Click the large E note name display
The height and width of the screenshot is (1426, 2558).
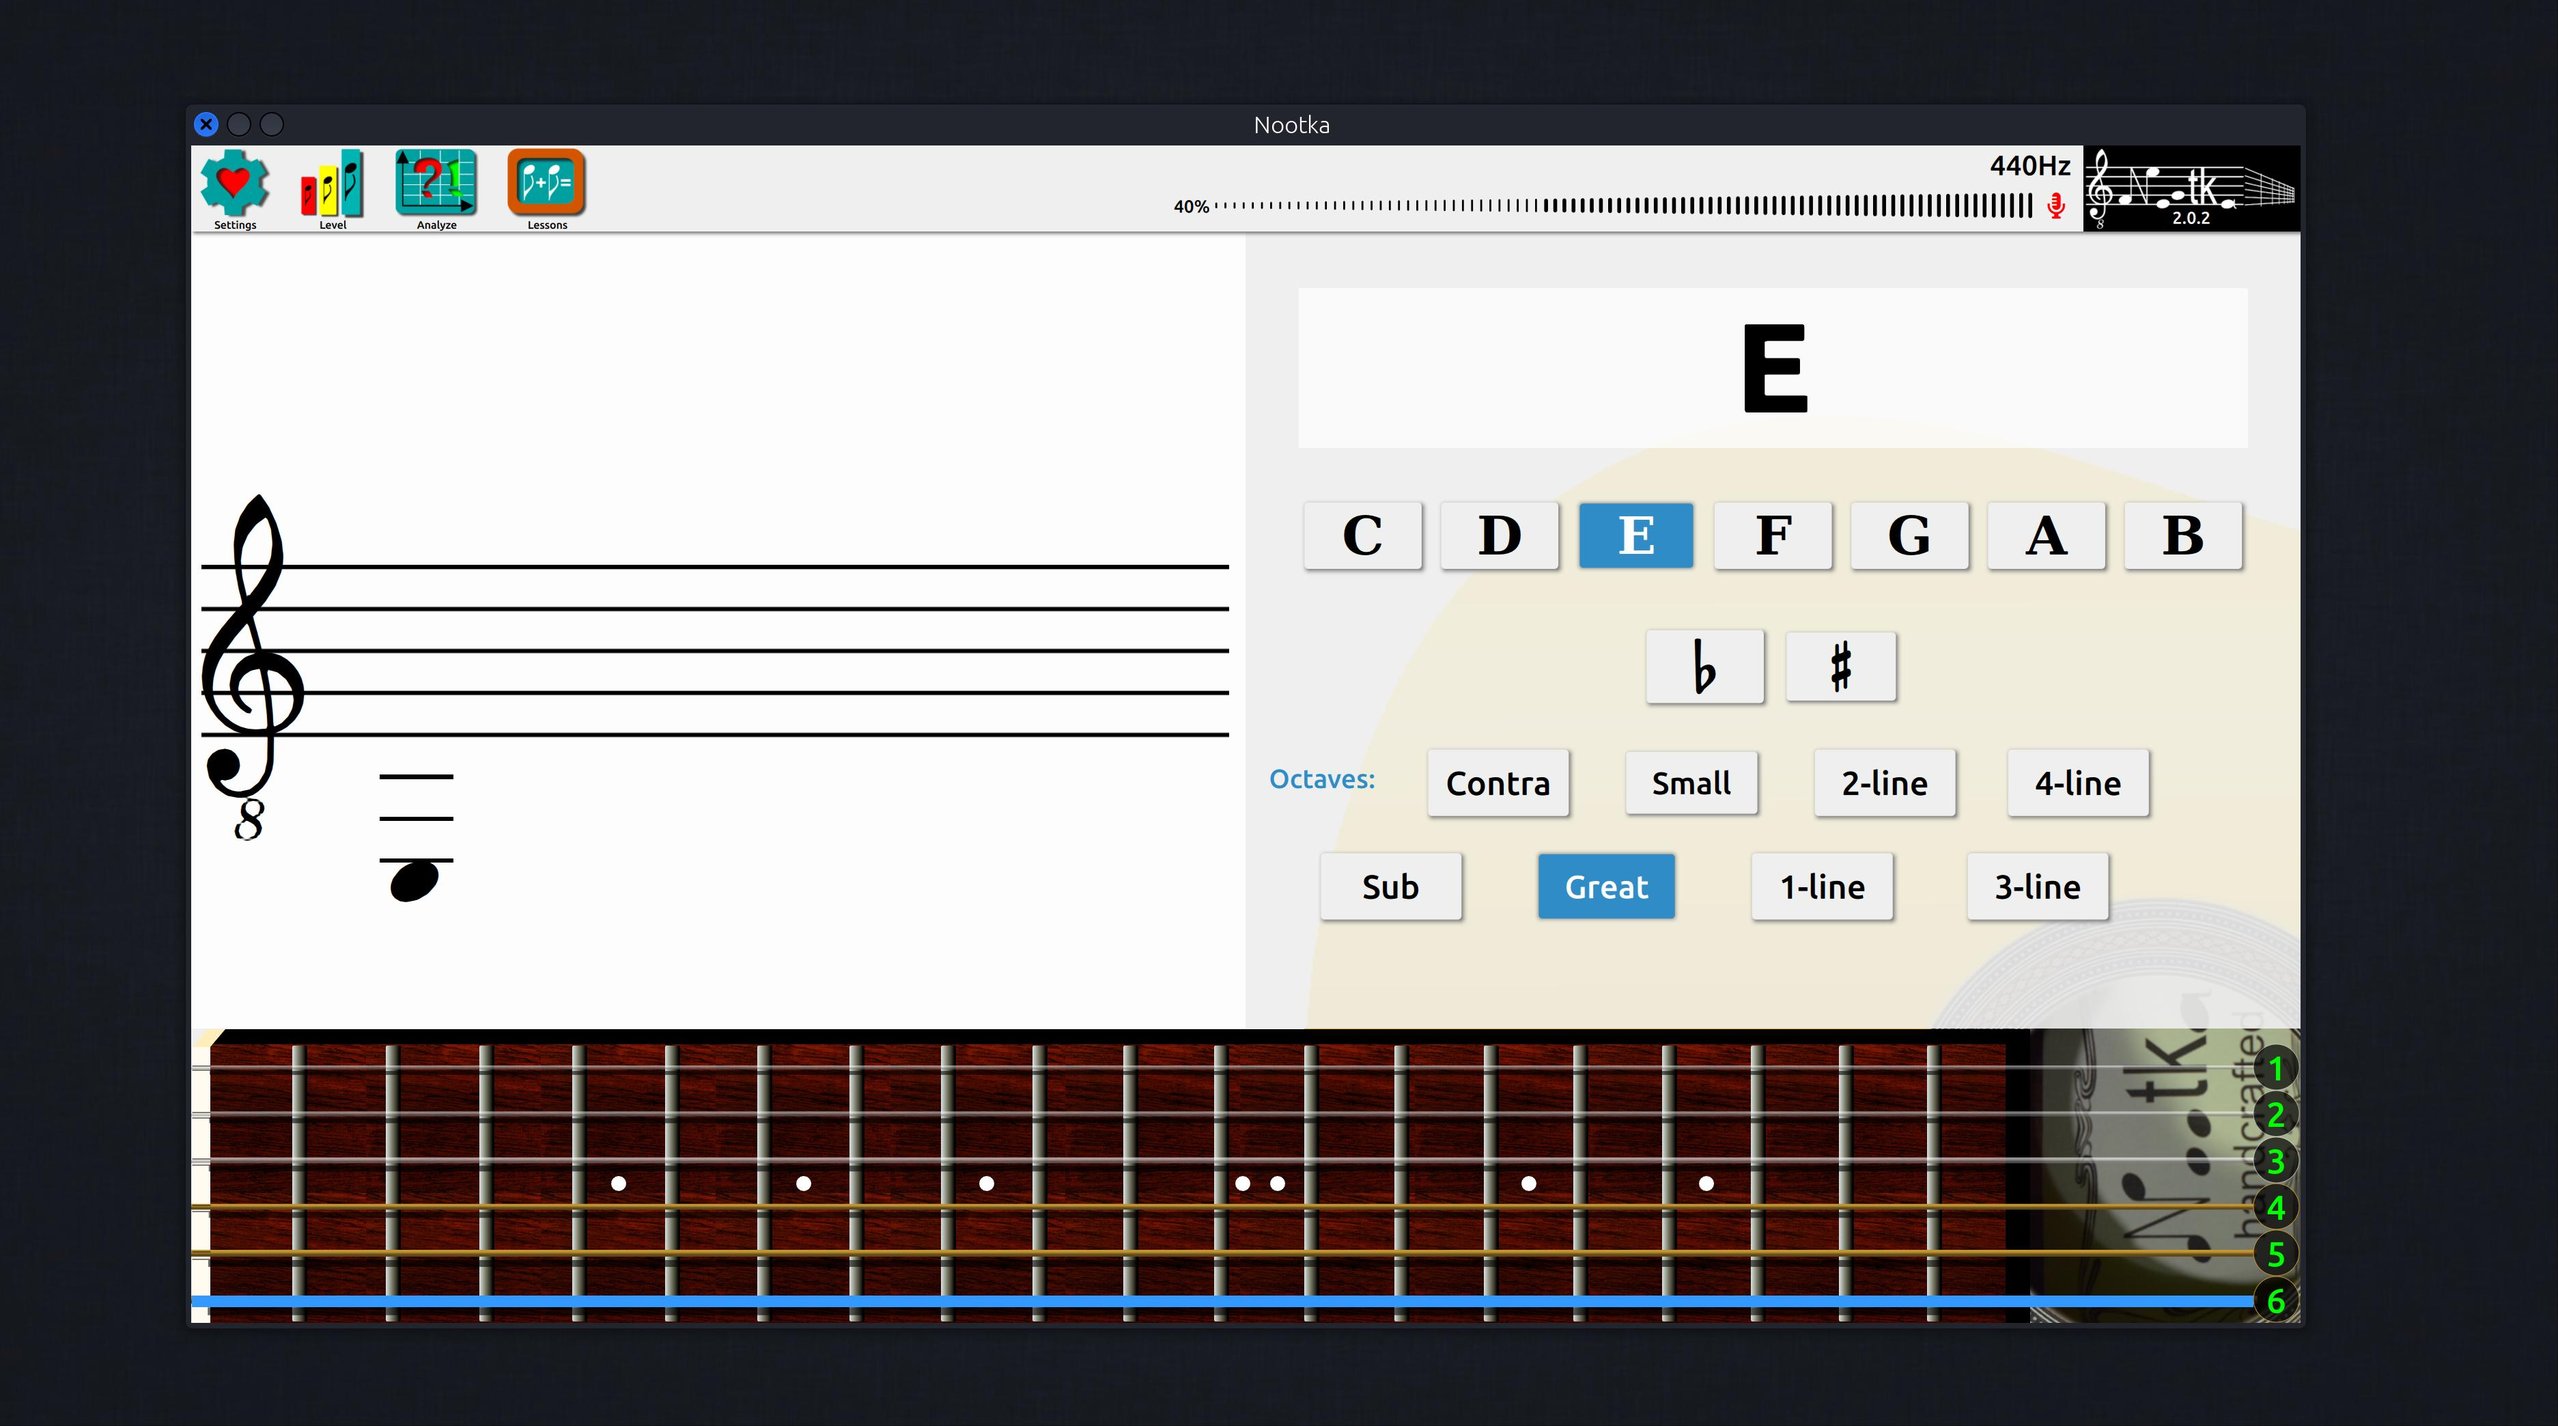tap(1772, 368)
